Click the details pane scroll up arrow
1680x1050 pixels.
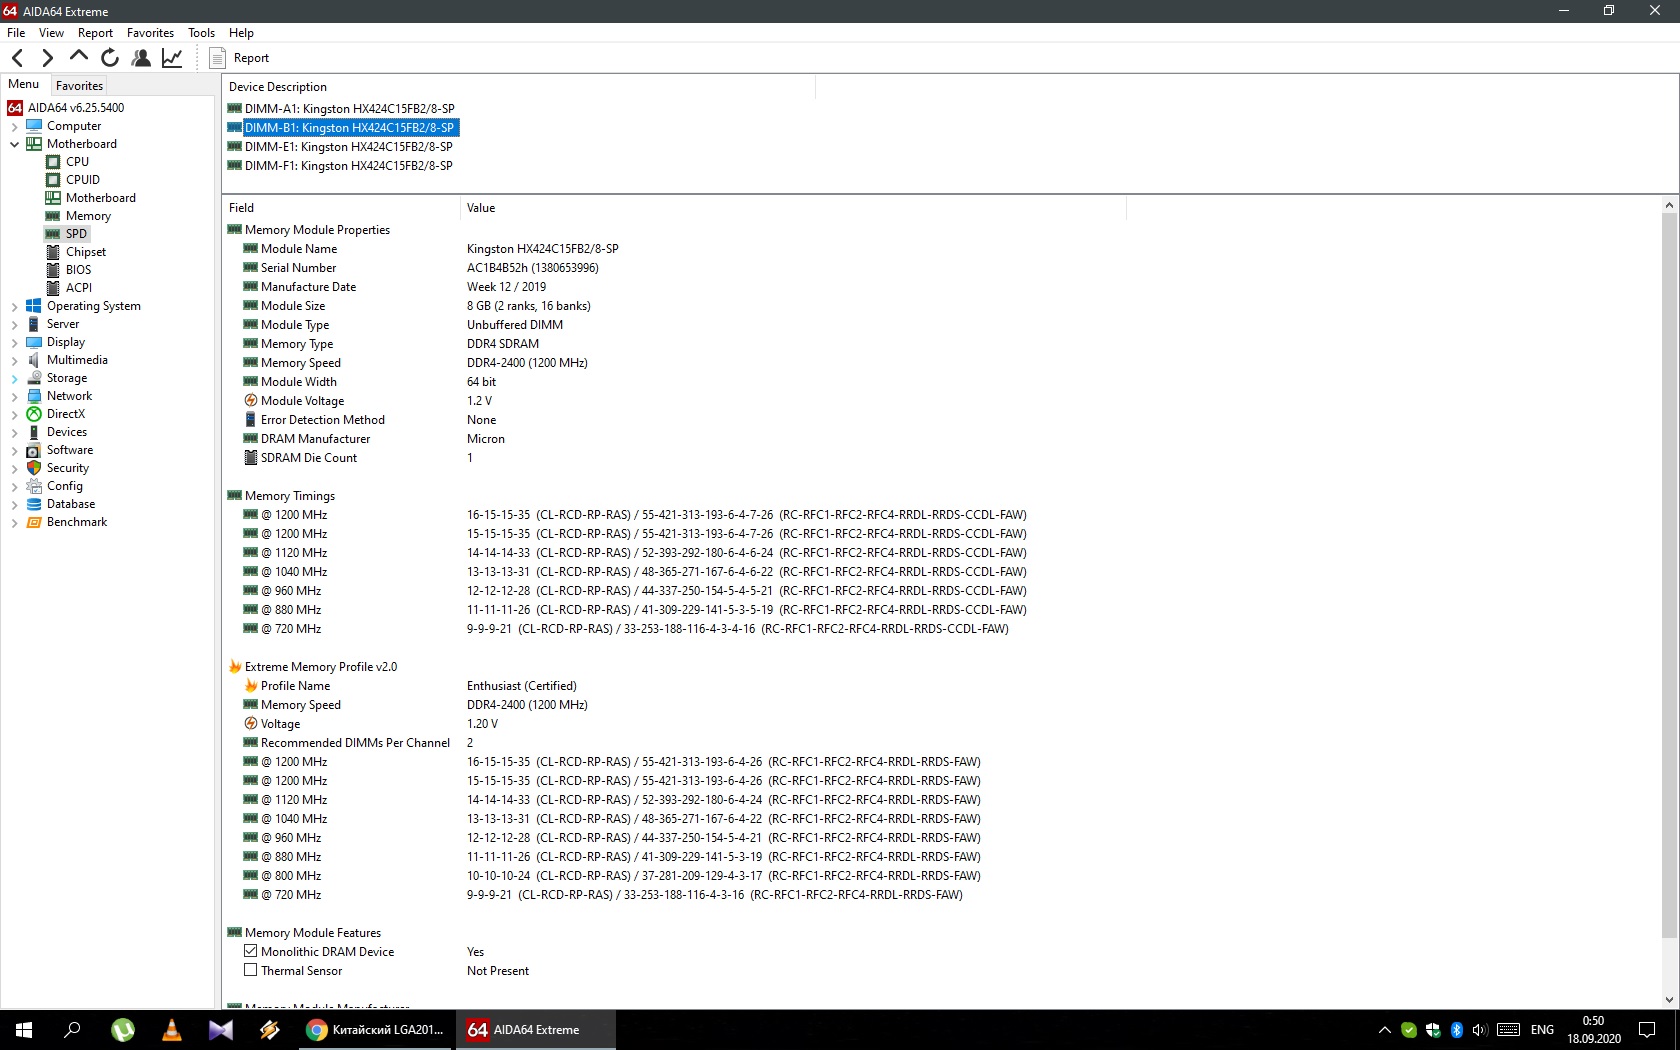1669,205
